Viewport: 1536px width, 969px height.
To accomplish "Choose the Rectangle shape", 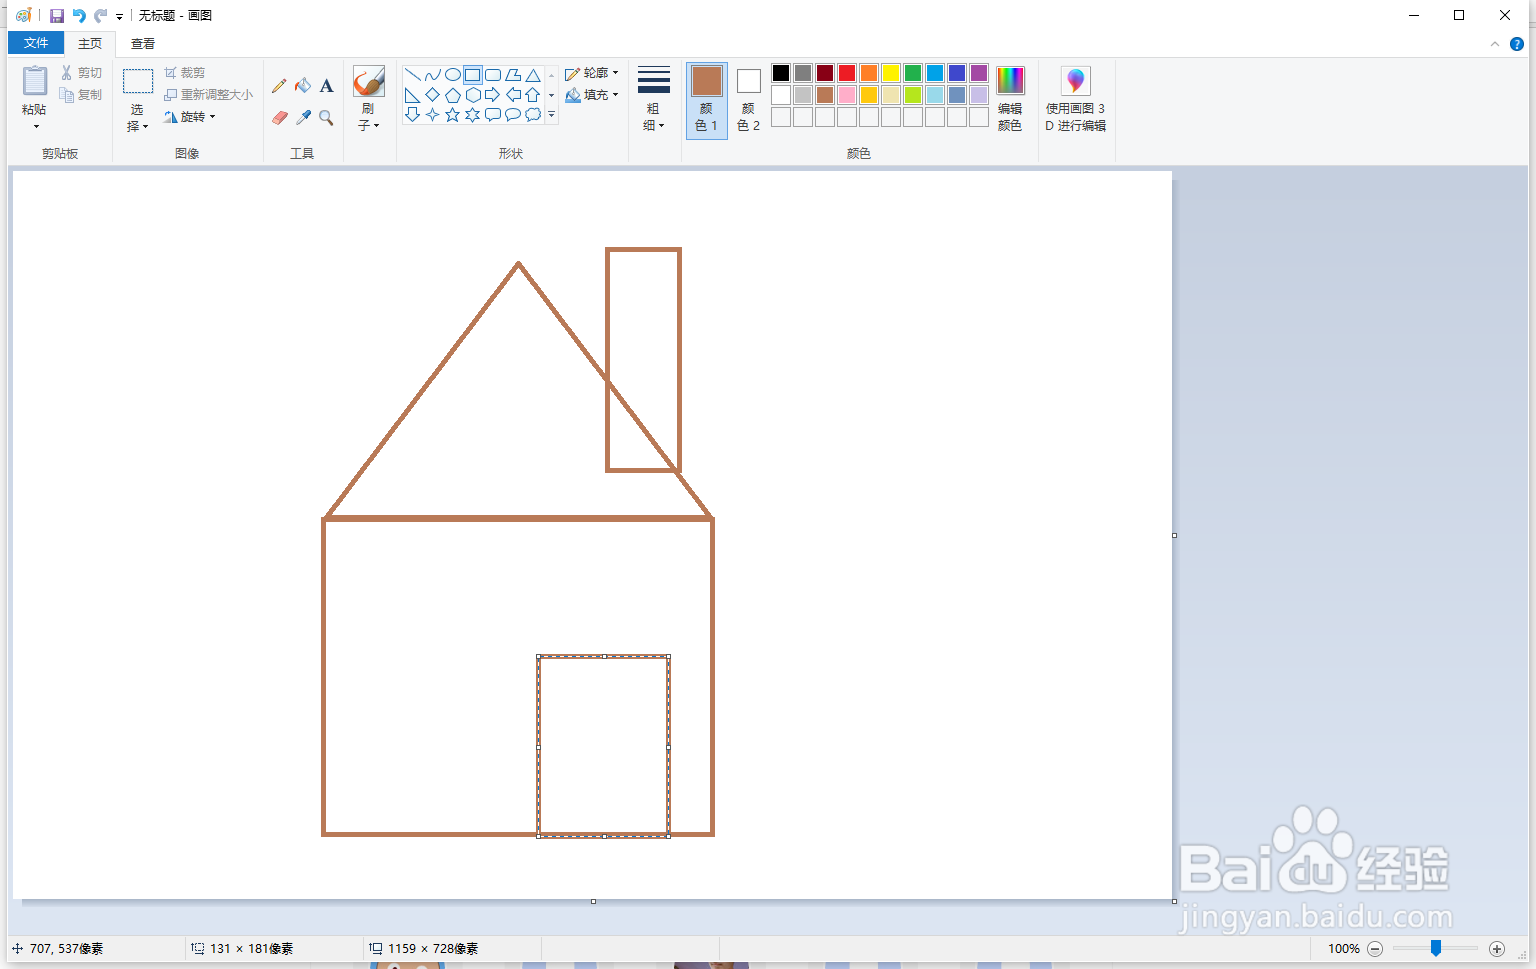I will 472,75.
